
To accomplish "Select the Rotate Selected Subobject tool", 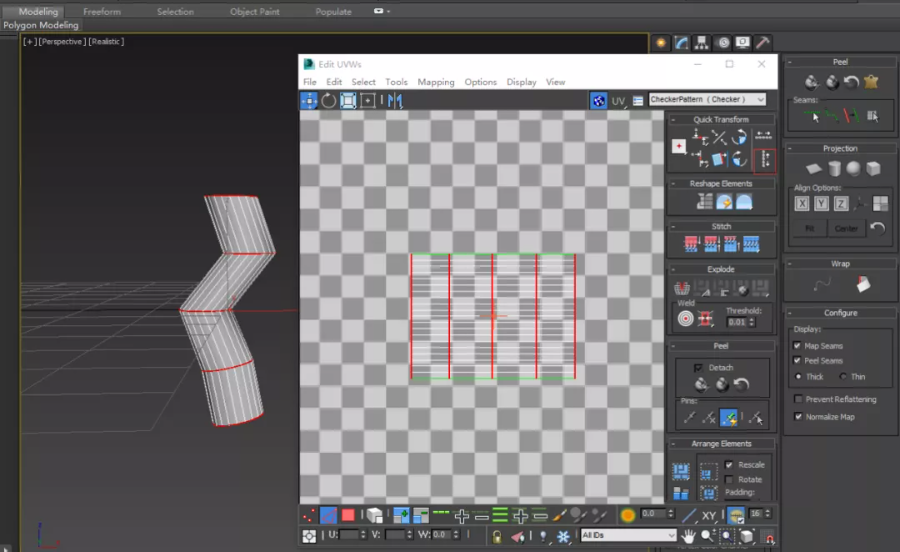I will 328,101.
